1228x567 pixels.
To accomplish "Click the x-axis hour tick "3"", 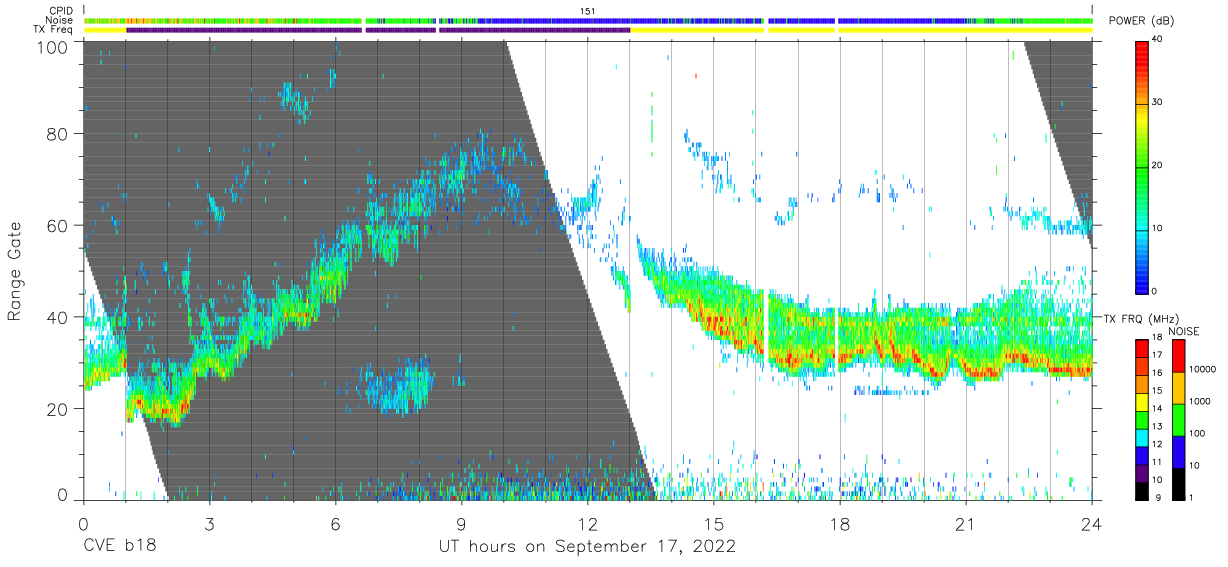I will tap(209, 524).
